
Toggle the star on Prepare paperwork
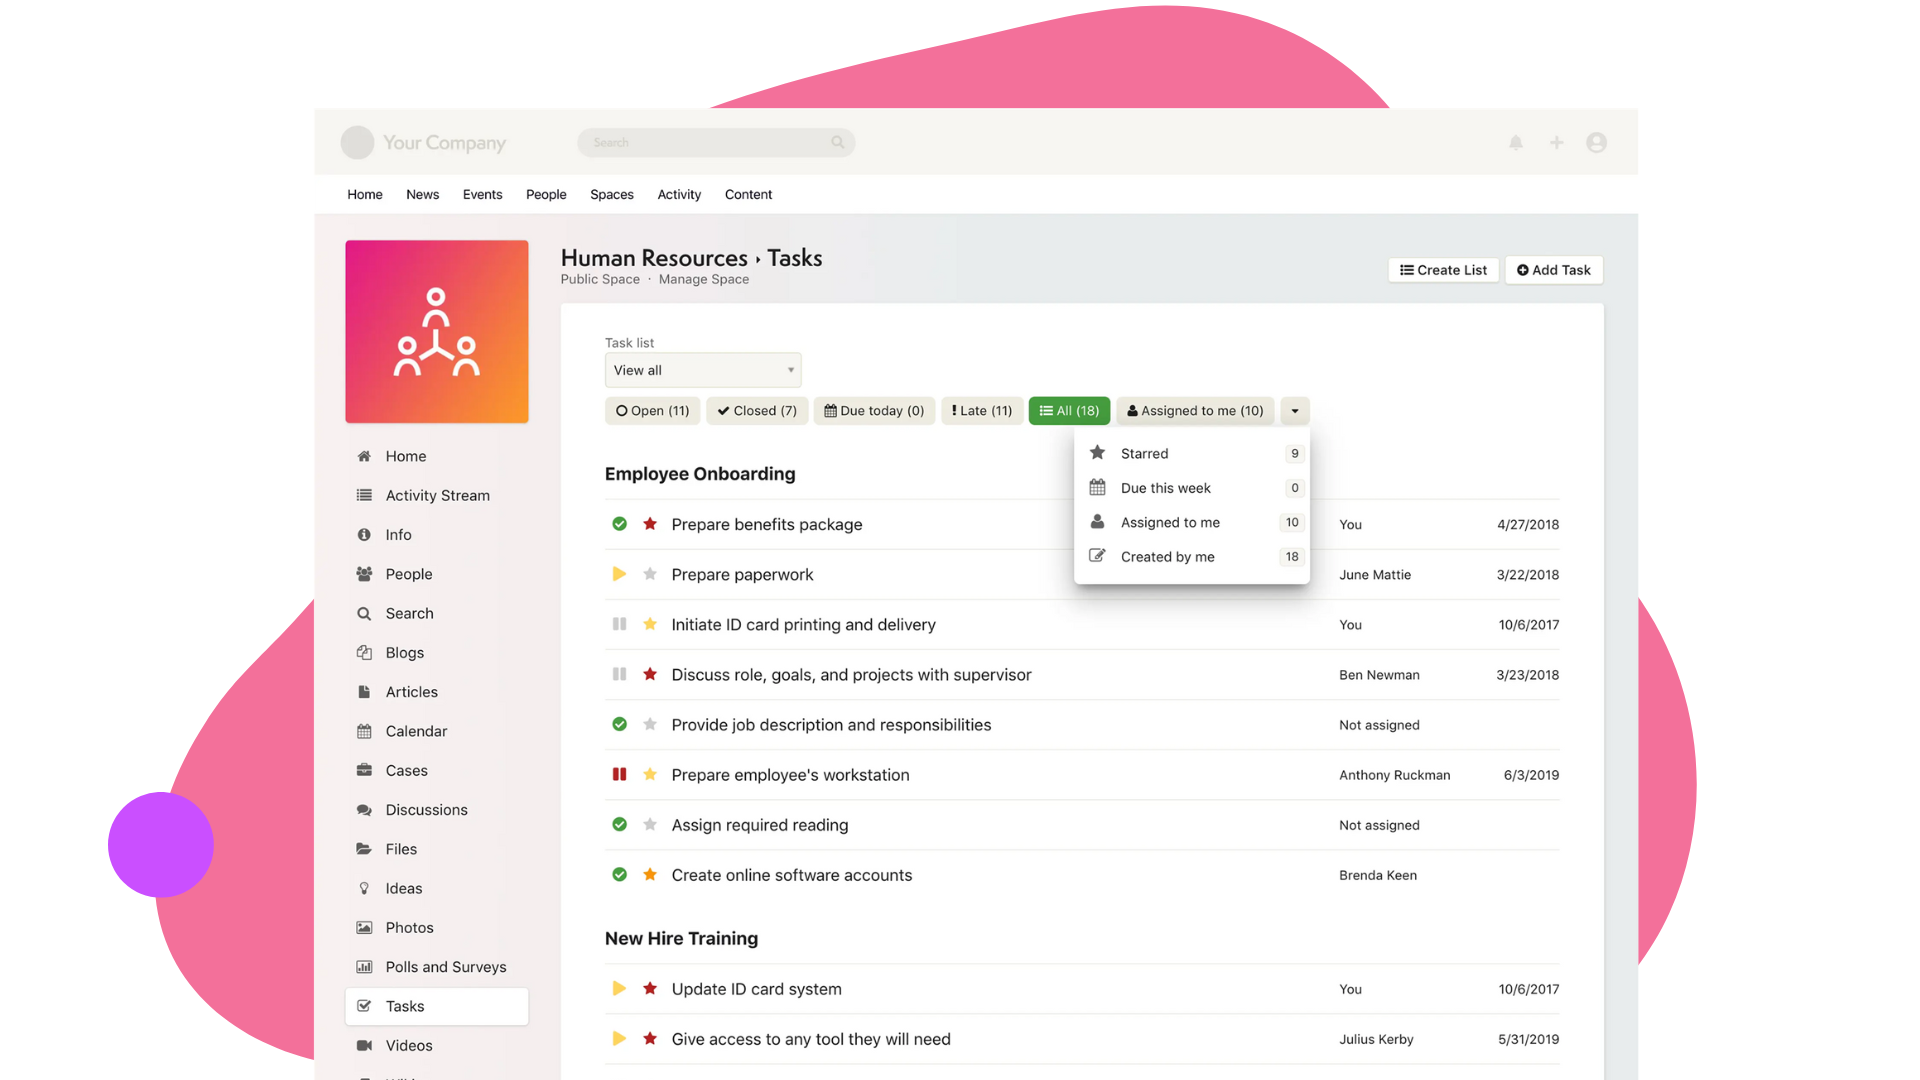(x=650, y=574)
